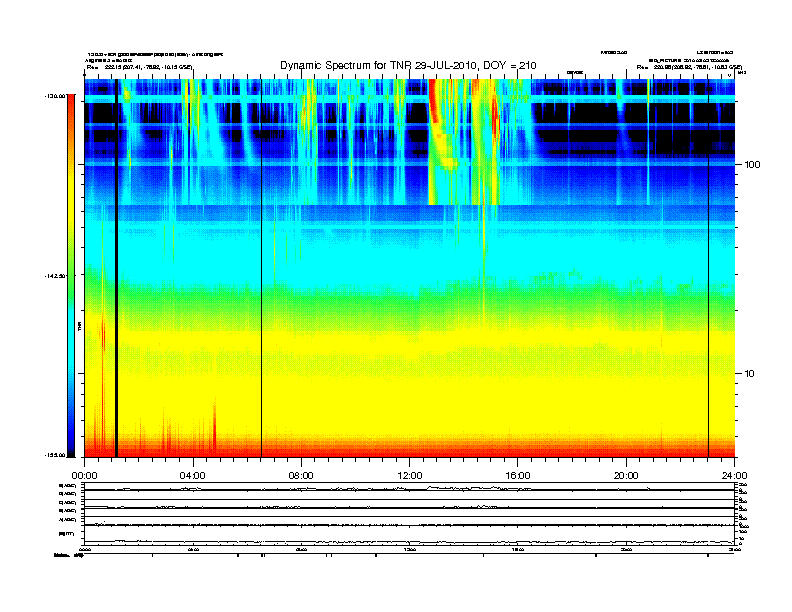This screenshot has width=792, height=612.
Task: Click the -142.50 color scale label
Action: tap(55, 276)
